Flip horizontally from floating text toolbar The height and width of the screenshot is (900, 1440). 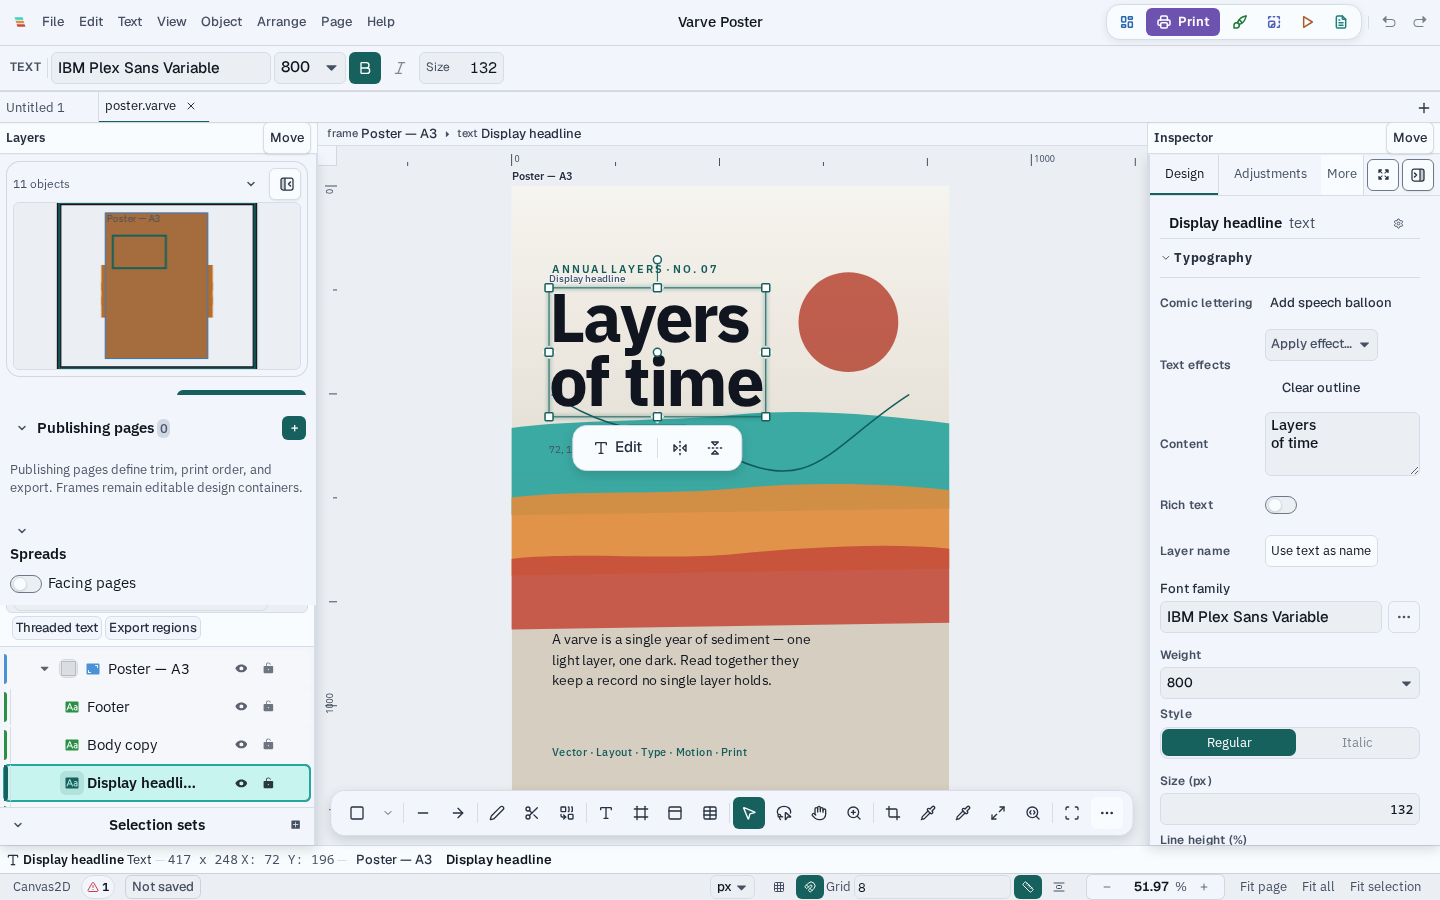(680, 448)
